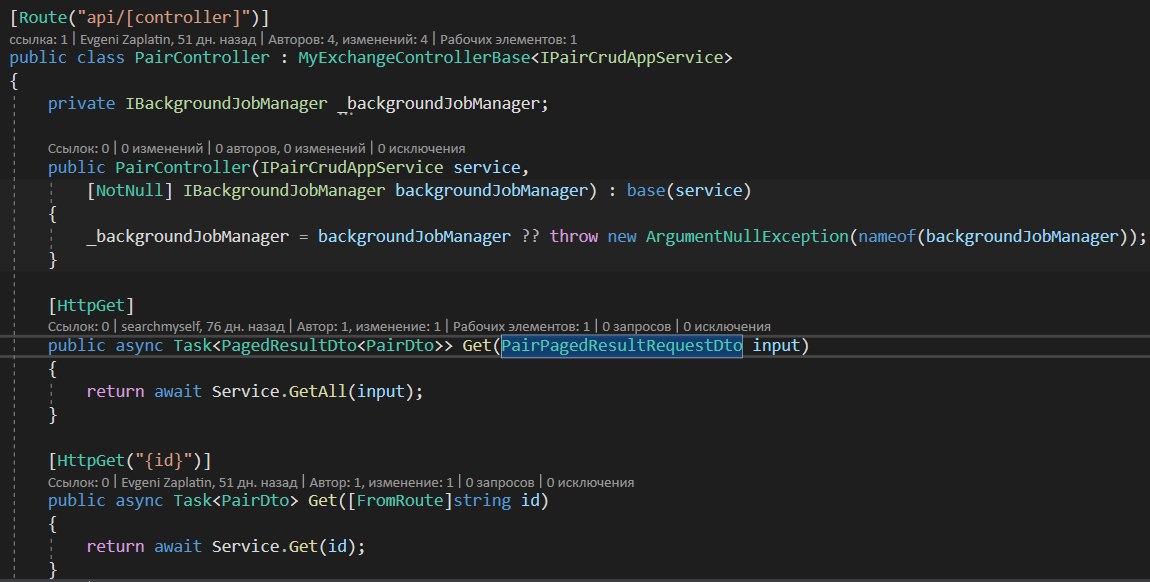Click the GetAll method call
The image size is (1150, 582).
(x=318, y=392)
